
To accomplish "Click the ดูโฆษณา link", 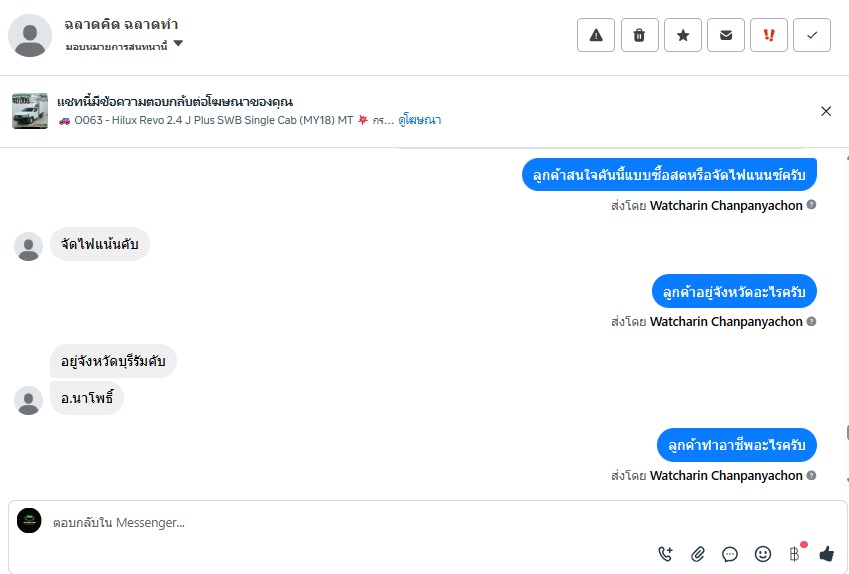I will click(419, 120).
